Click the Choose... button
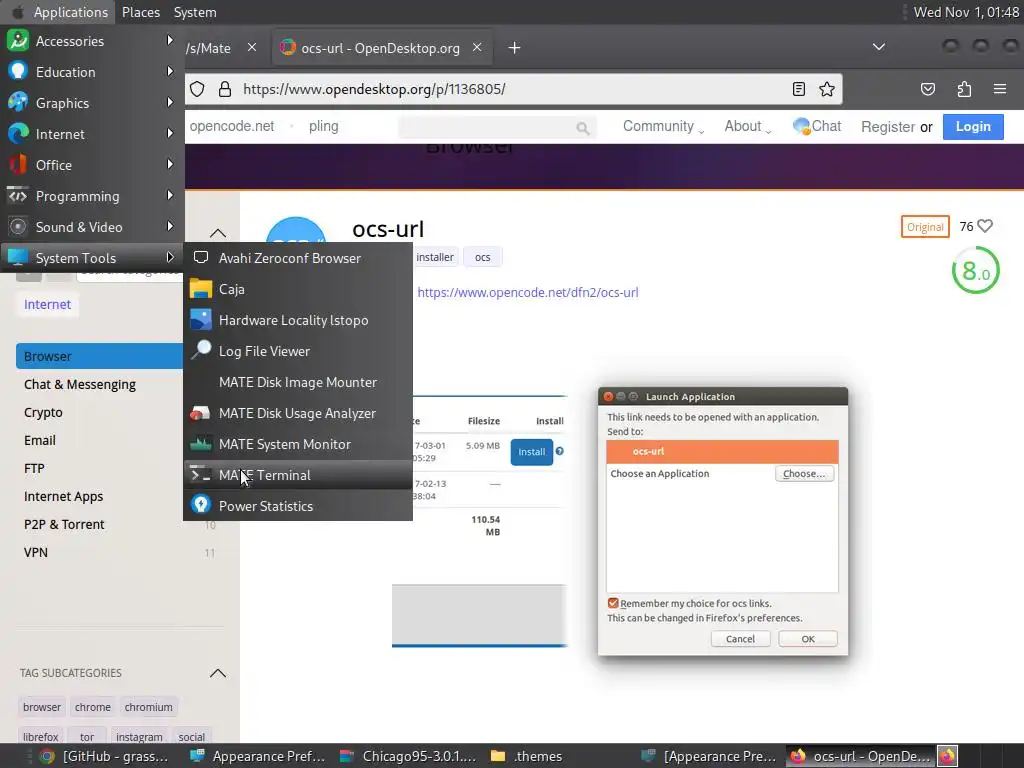 804,473
